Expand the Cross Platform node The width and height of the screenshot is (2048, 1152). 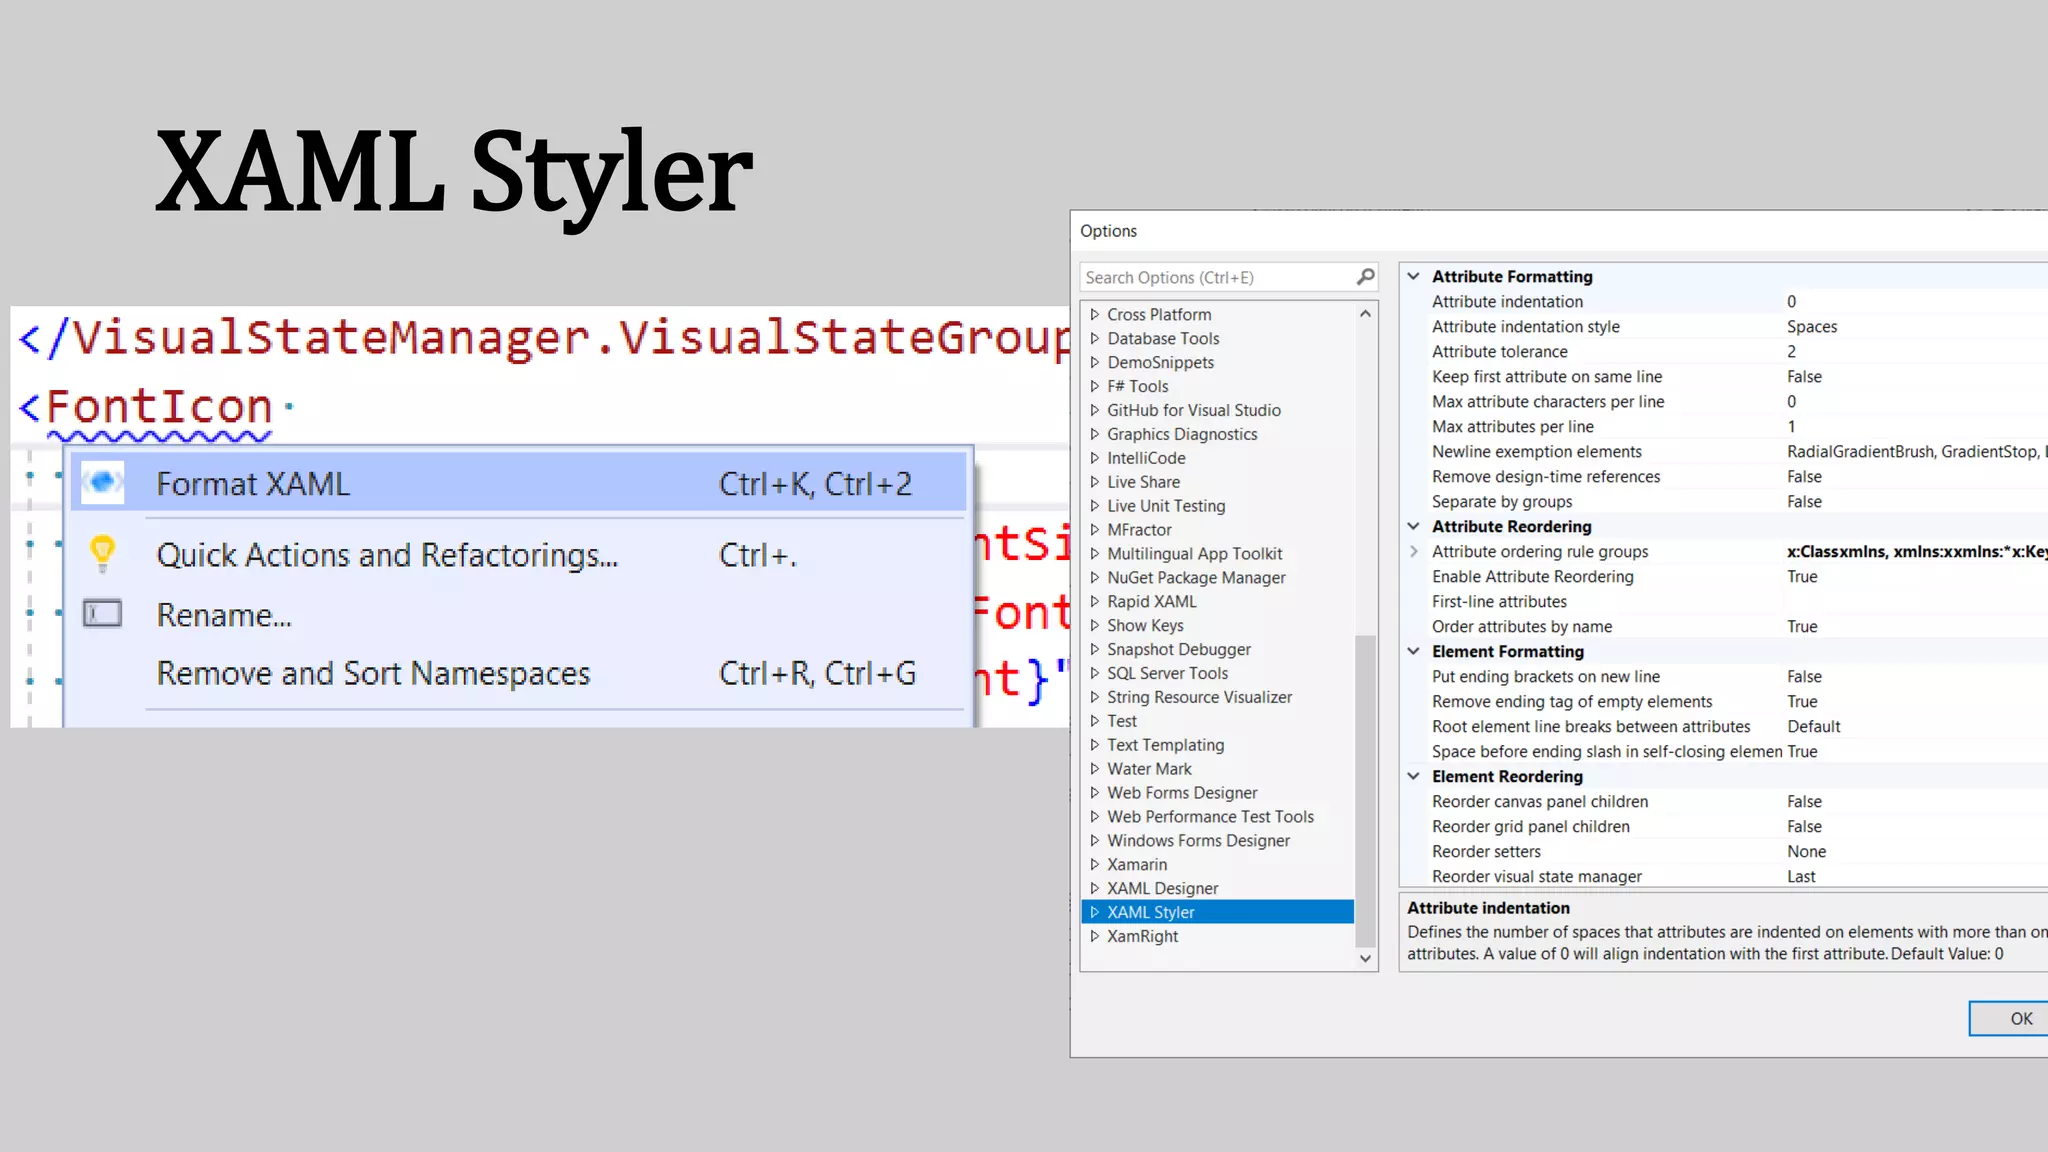click(1095, 314)
